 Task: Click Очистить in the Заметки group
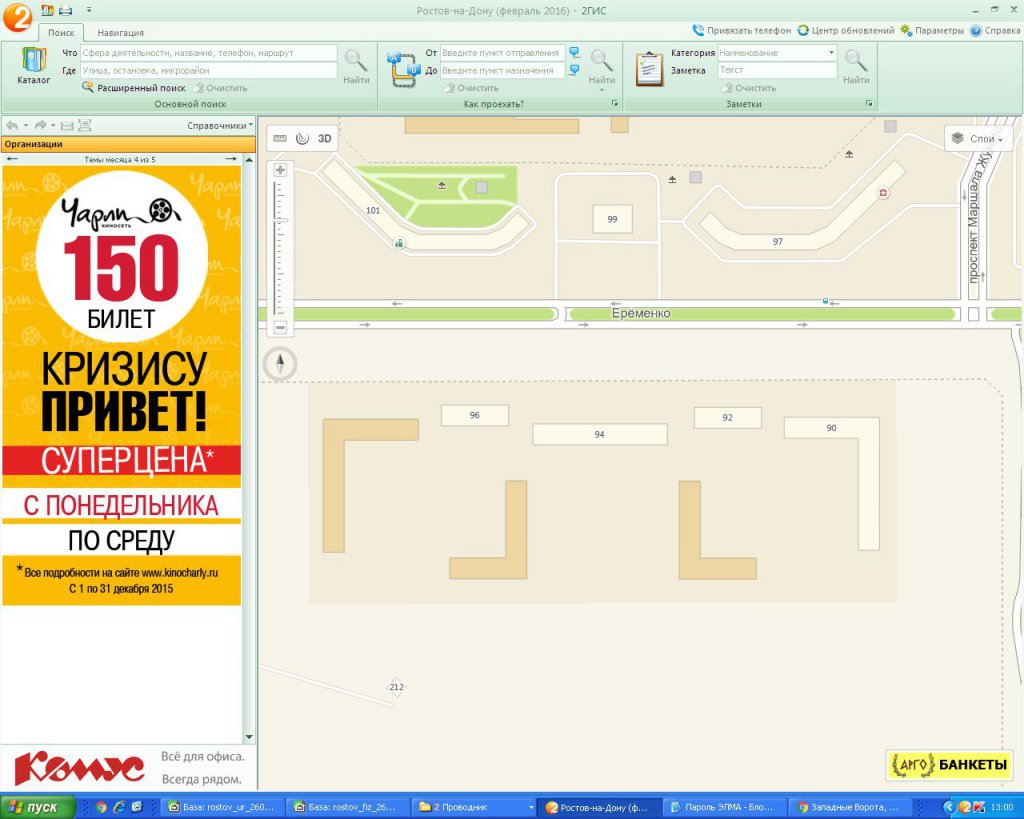click(749, 88)
